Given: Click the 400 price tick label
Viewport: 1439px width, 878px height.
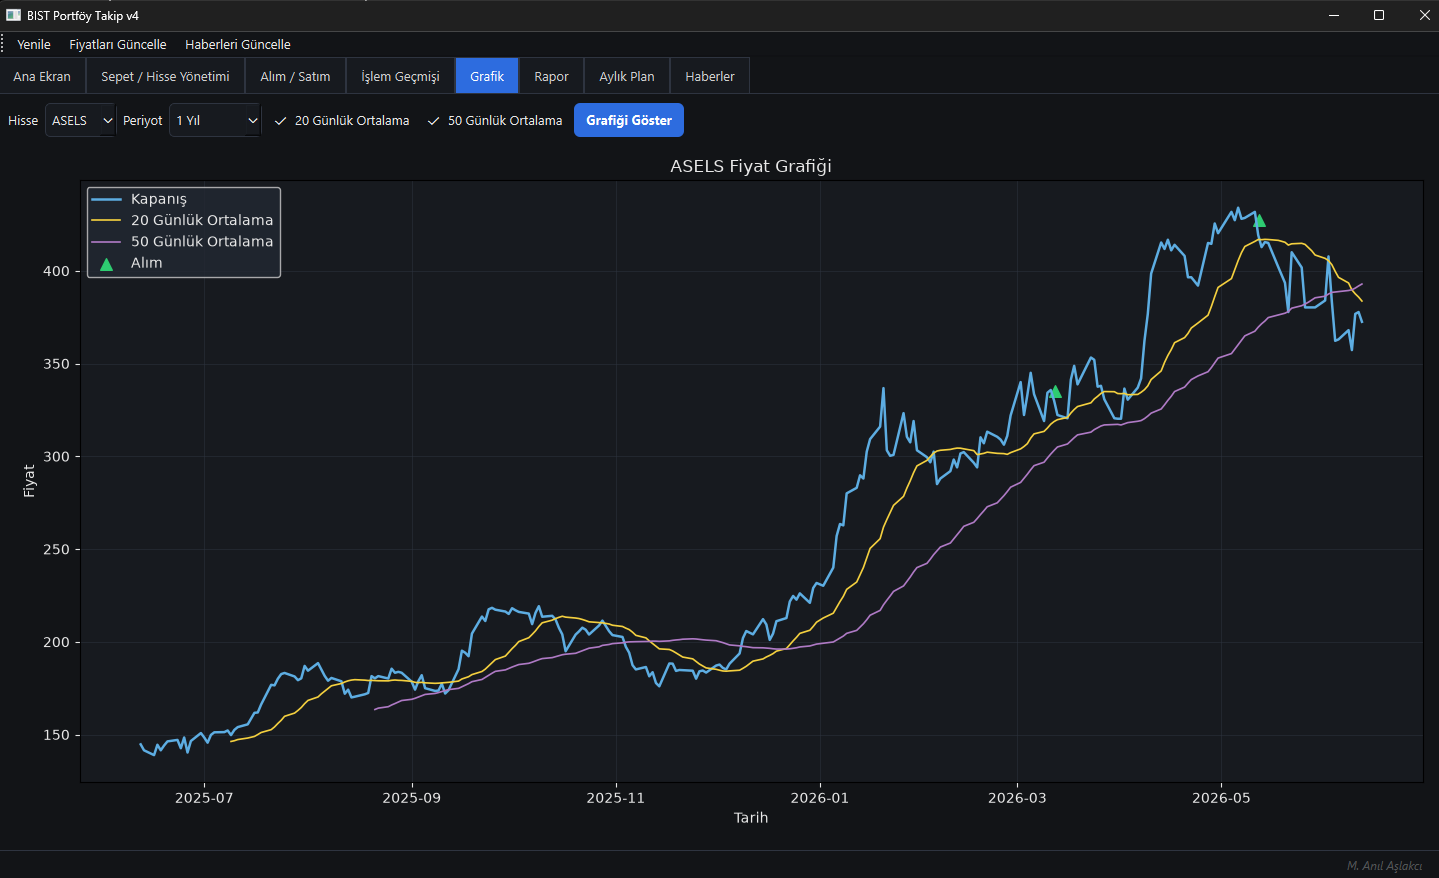Looking at the screenshot, I should (x=56, y=271).
